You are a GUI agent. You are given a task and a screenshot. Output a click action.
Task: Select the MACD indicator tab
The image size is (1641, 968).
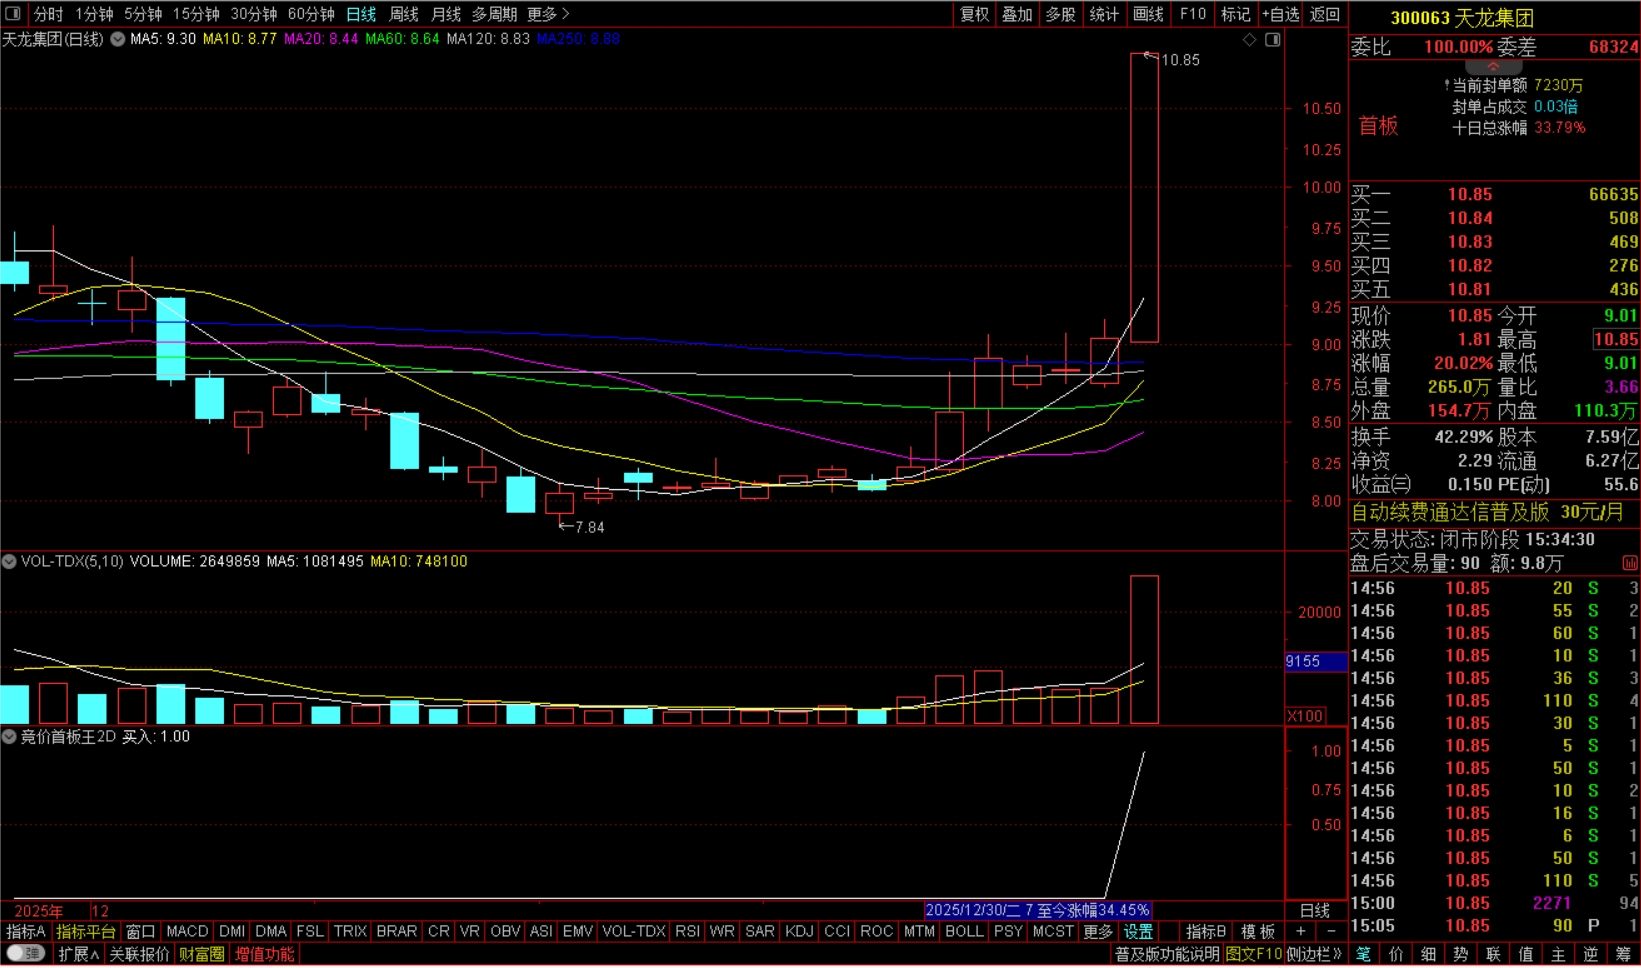(187, 931)
